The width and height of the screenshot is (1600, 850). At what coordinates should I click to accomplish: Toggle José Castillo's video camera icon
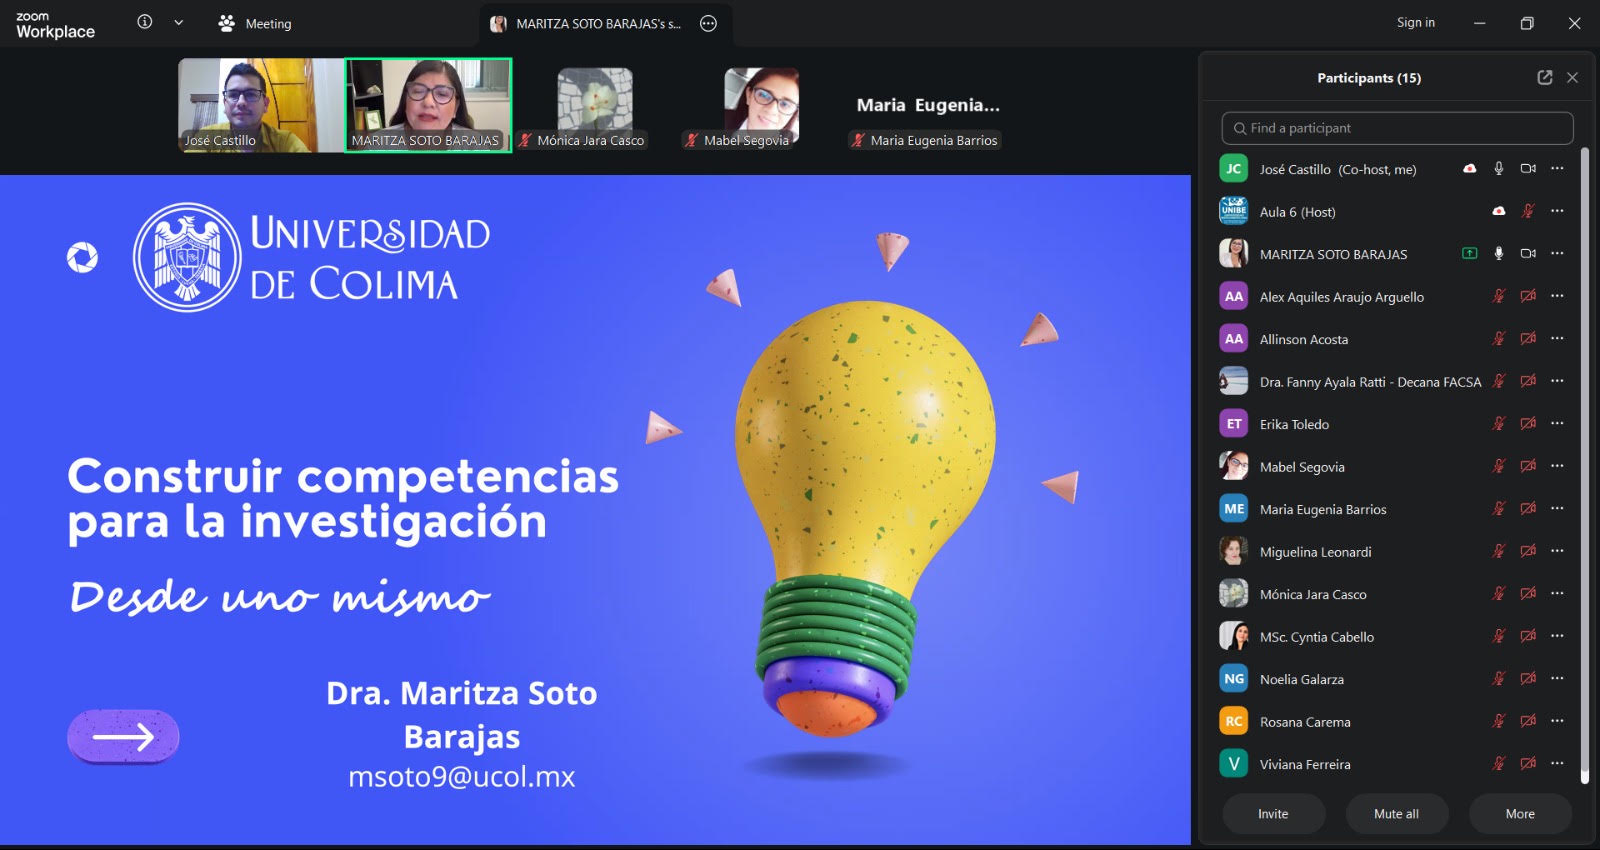pos(1528,169)
